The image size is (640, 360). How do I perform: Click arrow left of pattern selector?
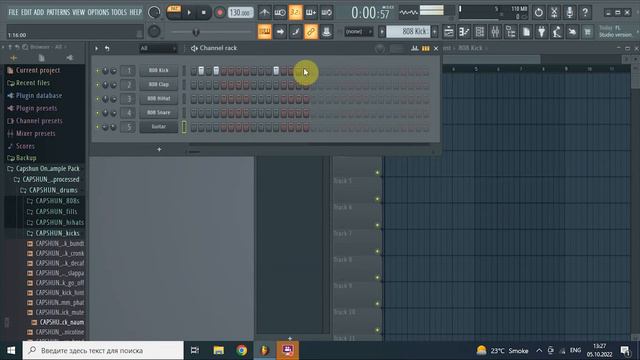(382, 31)
